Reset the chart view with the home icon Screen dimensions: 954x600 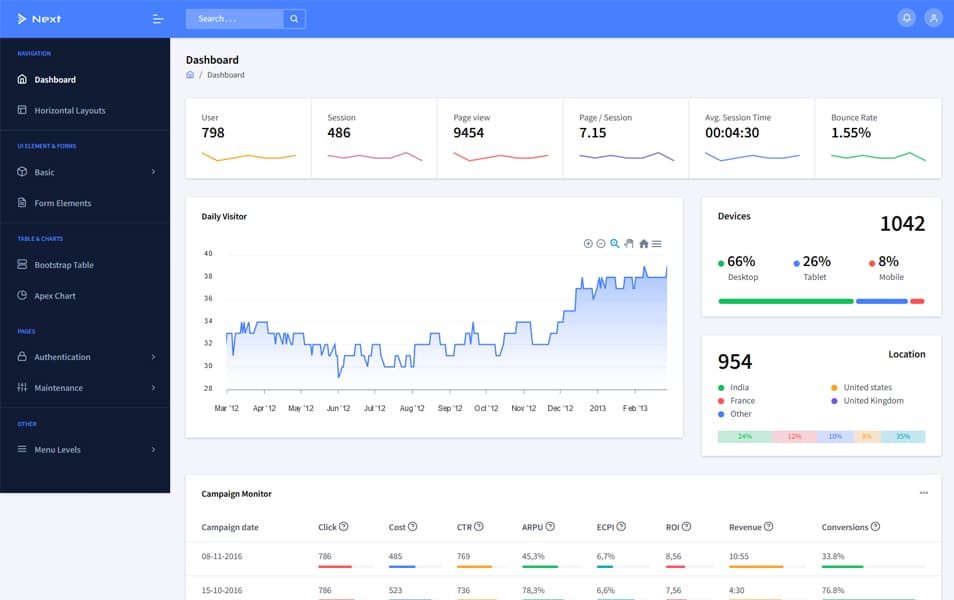(643, 243)
